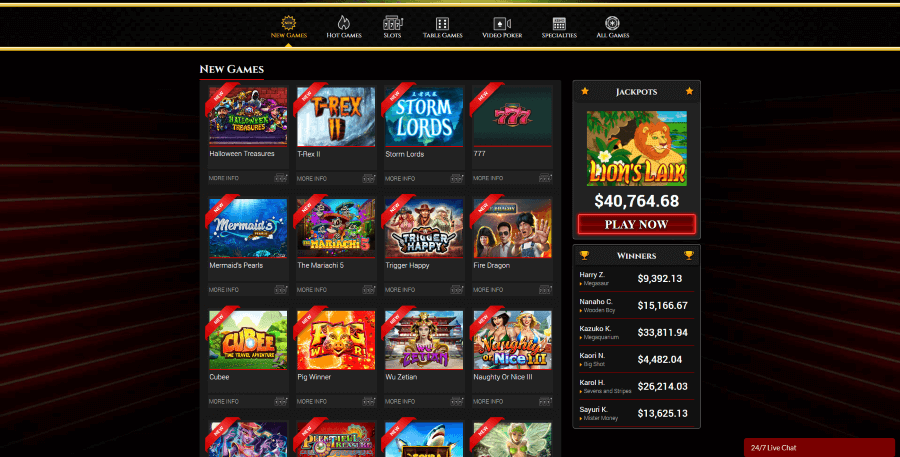This screenshot has width=900, height=457.
Task: Select the Video Poker card icon
Action: [502, 23]
